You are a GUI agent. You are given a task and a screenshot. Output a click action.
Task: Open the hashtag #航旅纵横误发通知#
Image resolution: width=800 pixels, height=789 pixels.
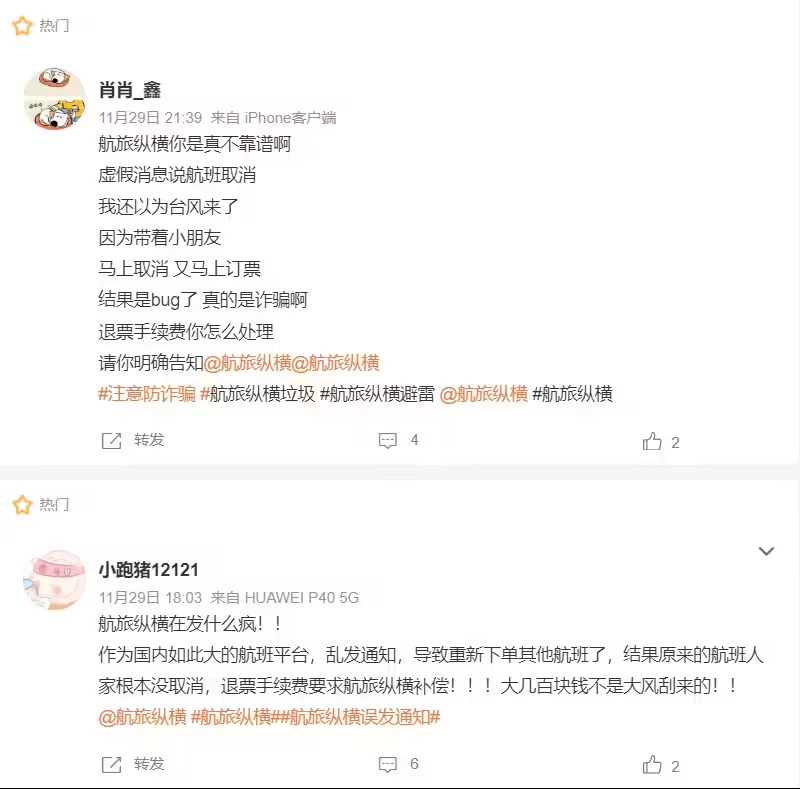coord(360,717)
